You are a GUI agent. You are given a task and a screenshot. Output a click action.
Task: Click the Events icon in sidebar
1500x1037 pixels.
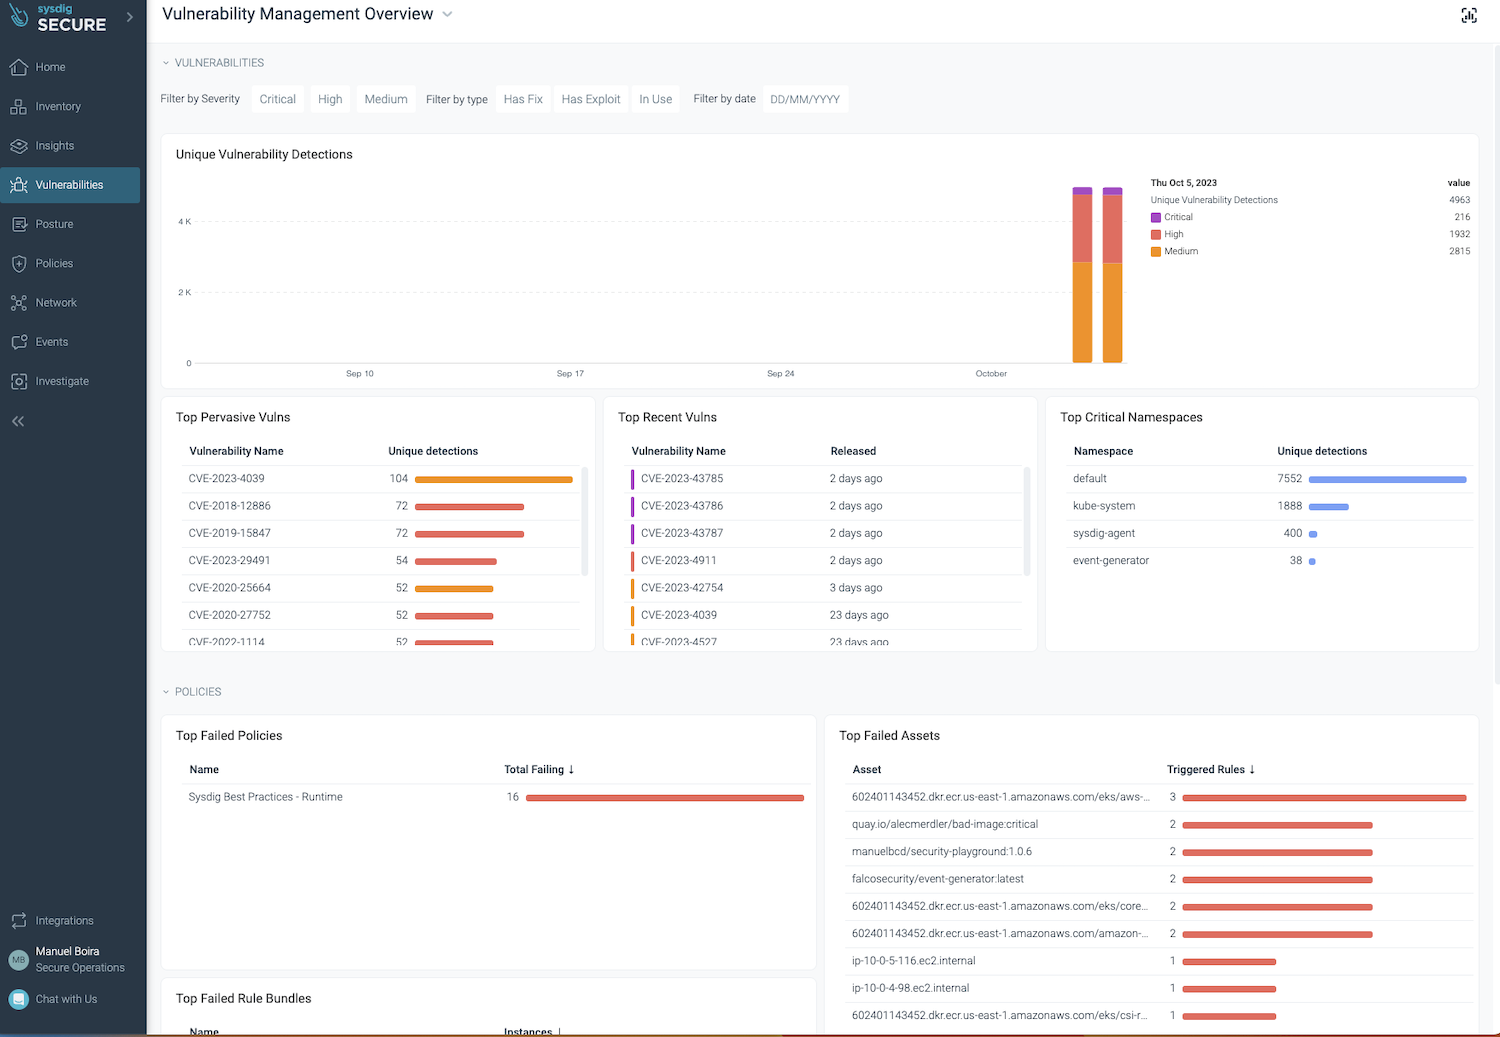click(18, 342)
